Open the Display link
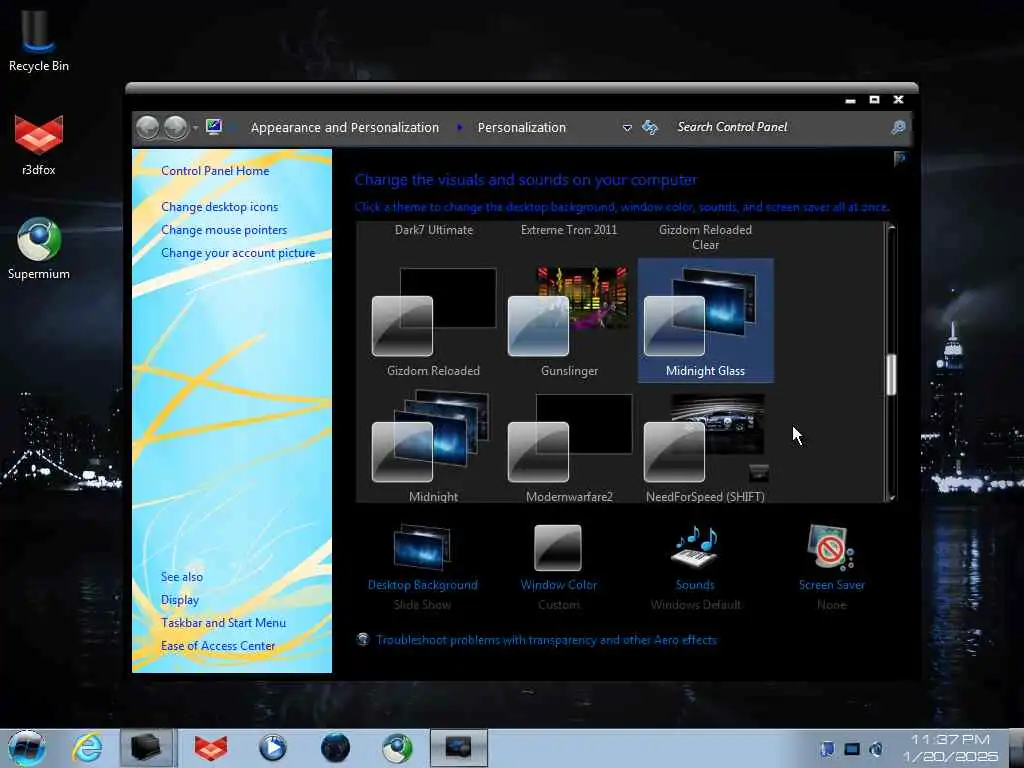This screenshot has width=1024, height=768. pos(180,600)
